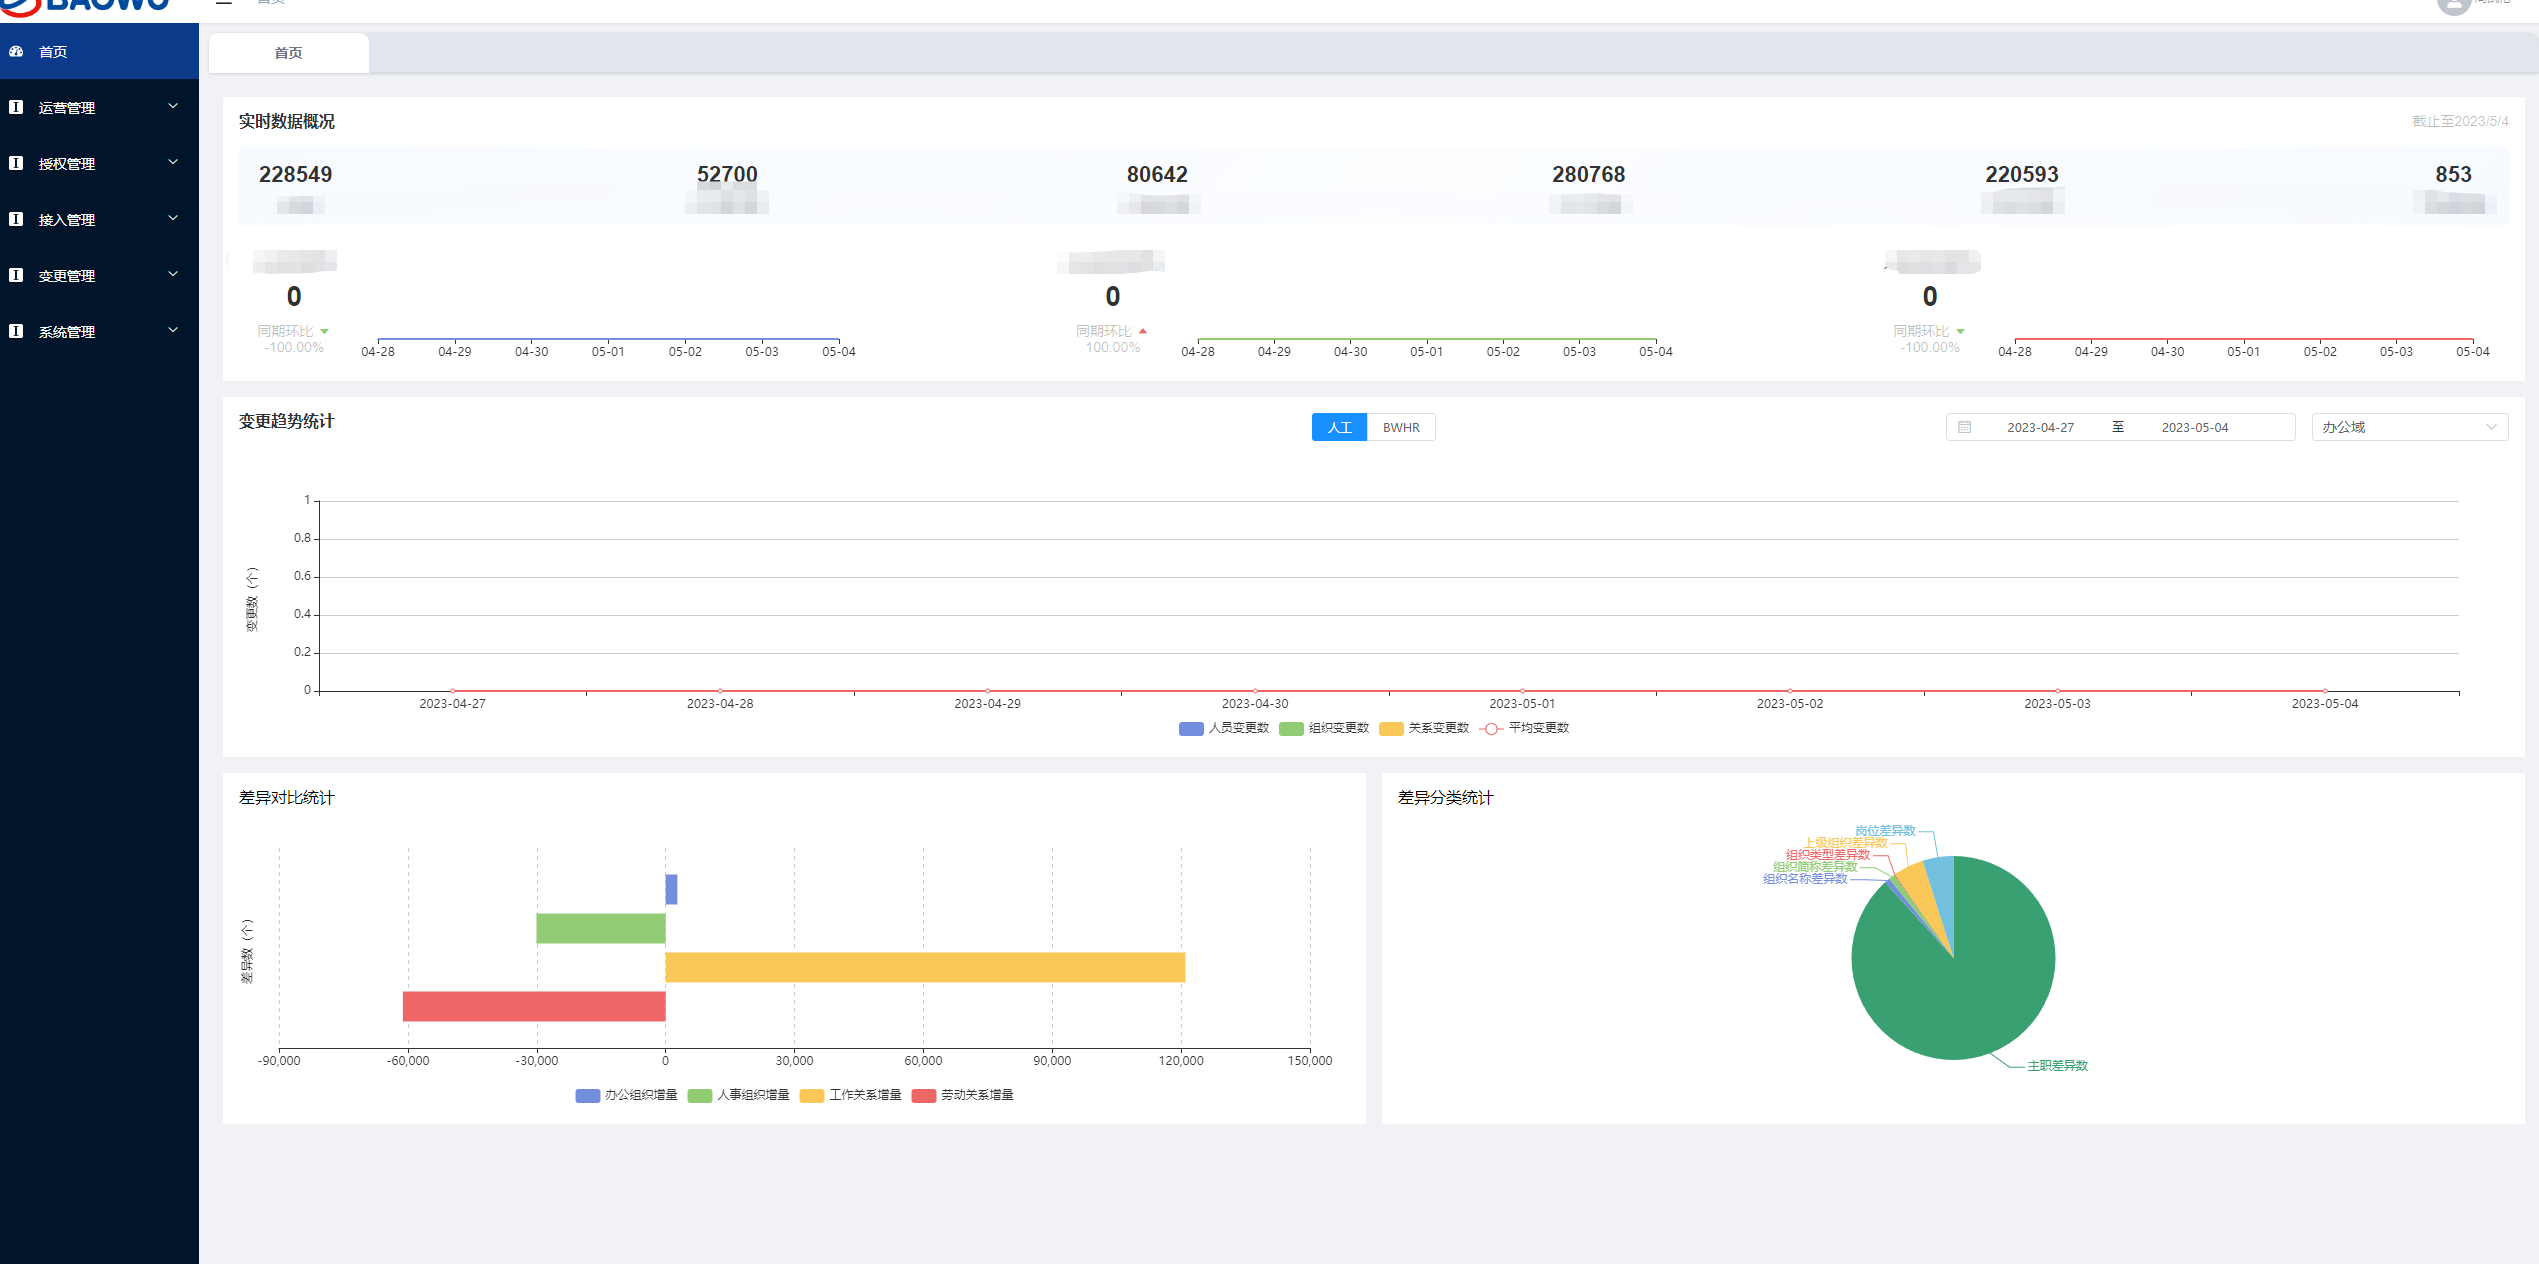Expand the 接入管理 sidebar menu
This screenshot has height=1264, width=2539.
coord(99,219)
